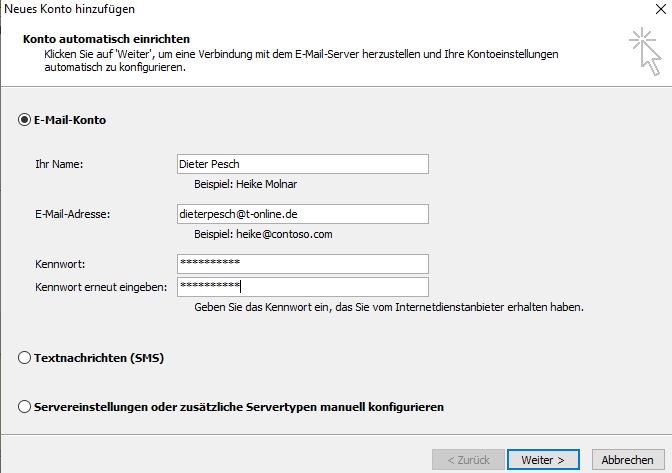Image resolution: width=672 pixels, height=473 pixels.
Task: Click the 'E-Mail-Adresse:' label
Action: 72,214
